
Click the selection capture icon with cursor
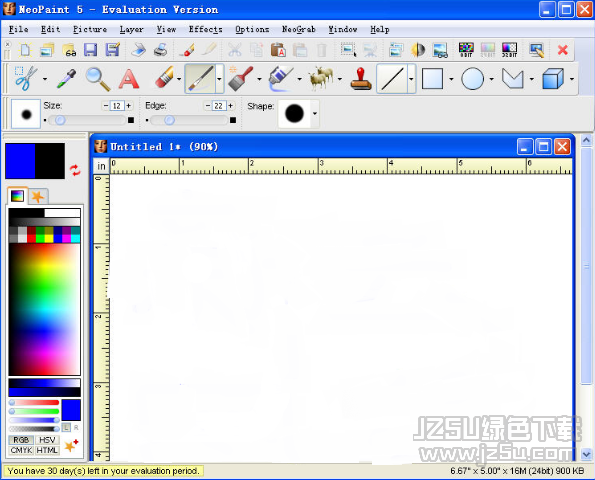pos(348,50)
